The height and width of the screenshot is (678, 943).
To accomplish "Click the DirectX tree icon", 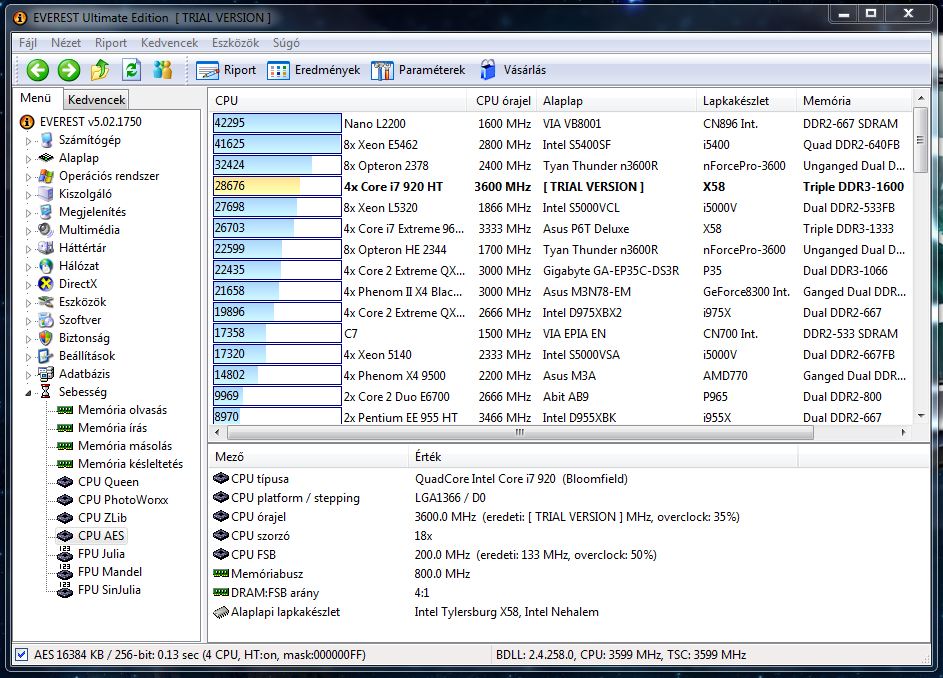I will pos(46,284).
